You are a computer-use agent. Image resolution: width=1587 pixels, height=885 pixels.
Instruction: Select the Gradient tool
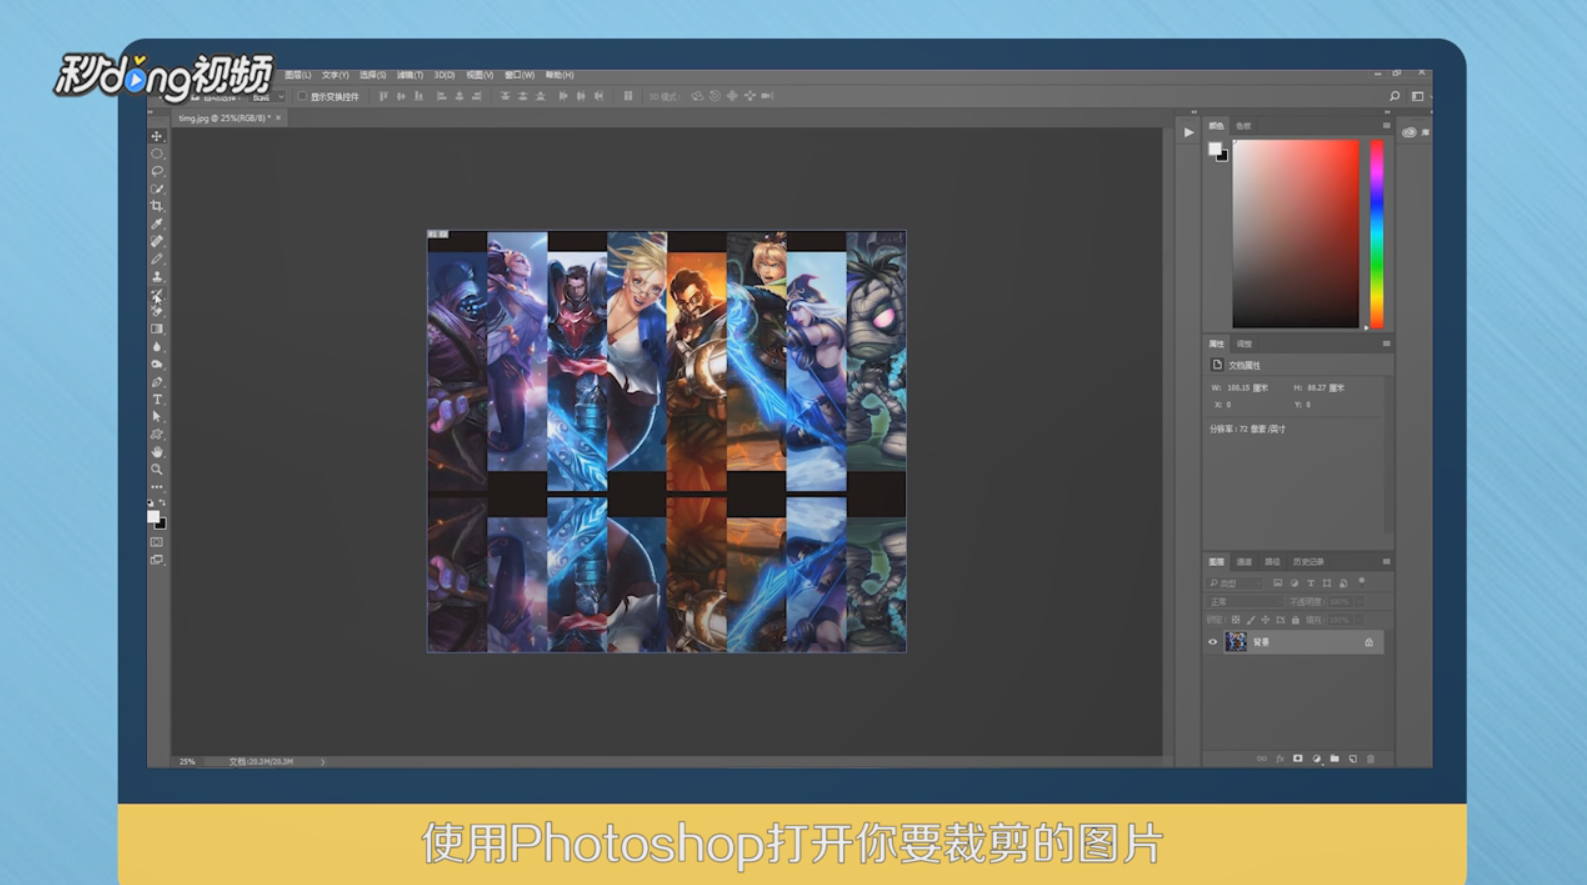pyautogui.click(x=157, y=329)
